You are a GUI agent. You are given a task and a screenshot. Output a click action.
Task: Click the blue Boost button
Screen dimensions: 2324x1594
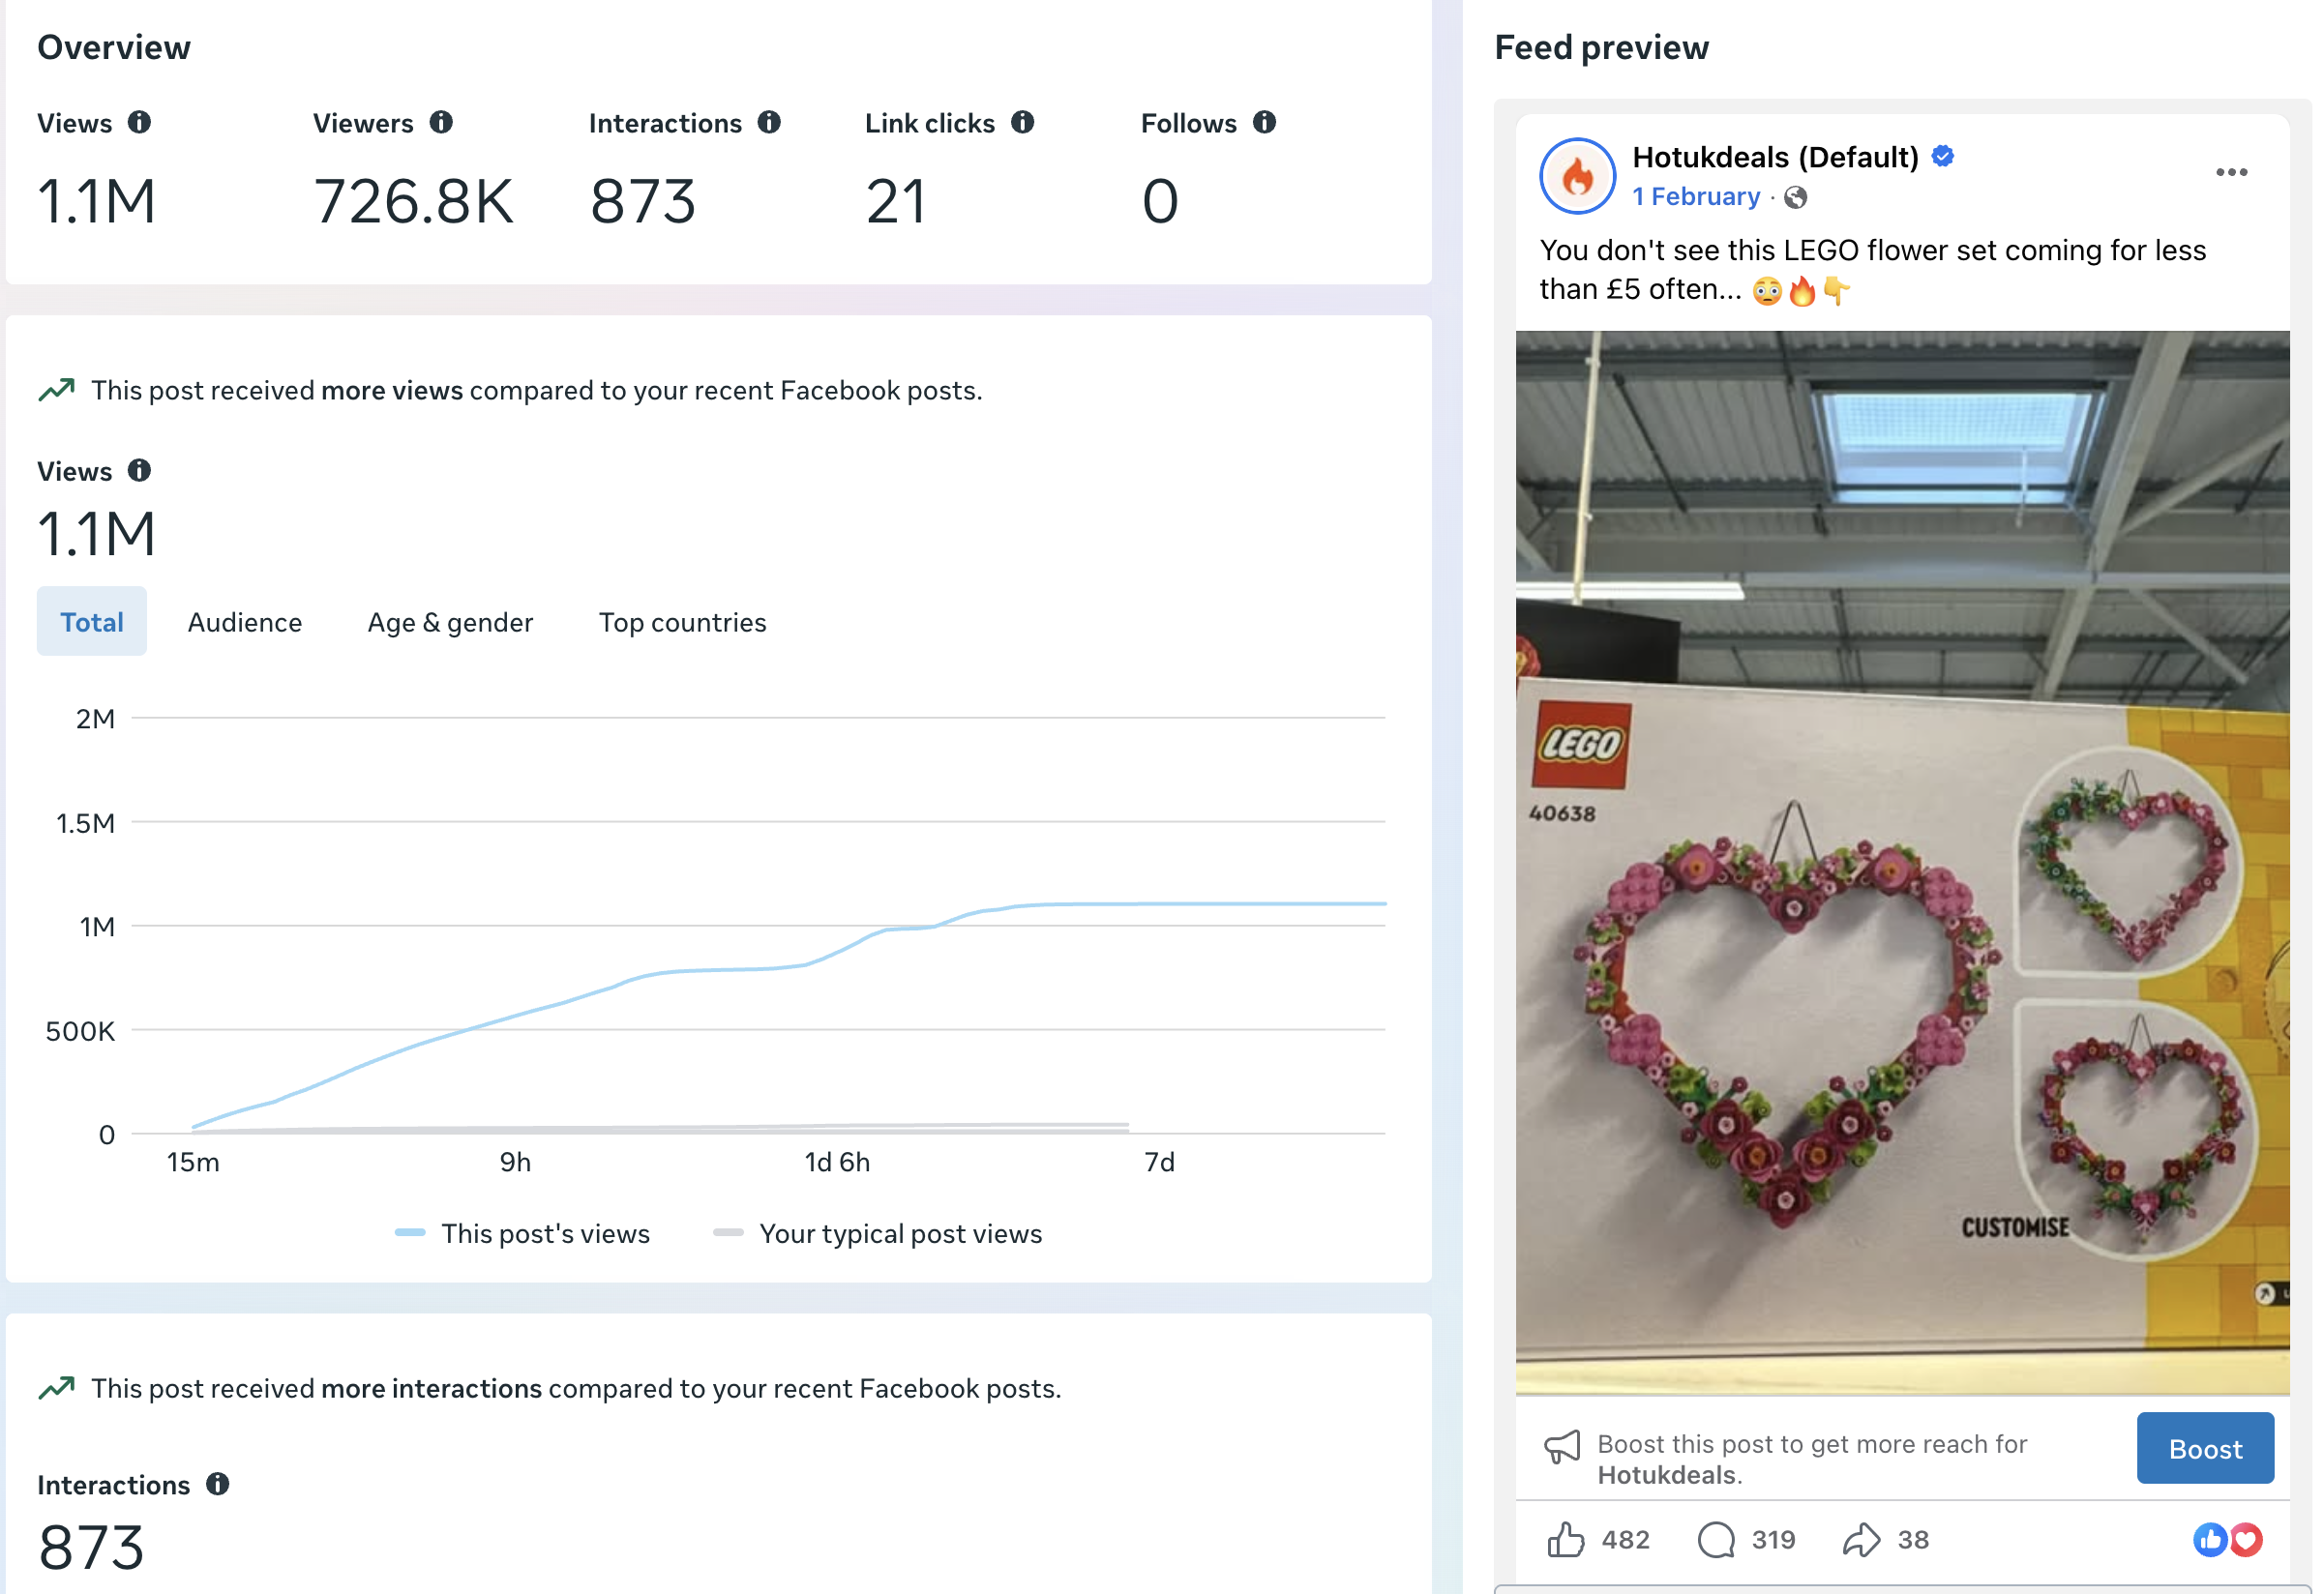(x=2205, y=1449)
